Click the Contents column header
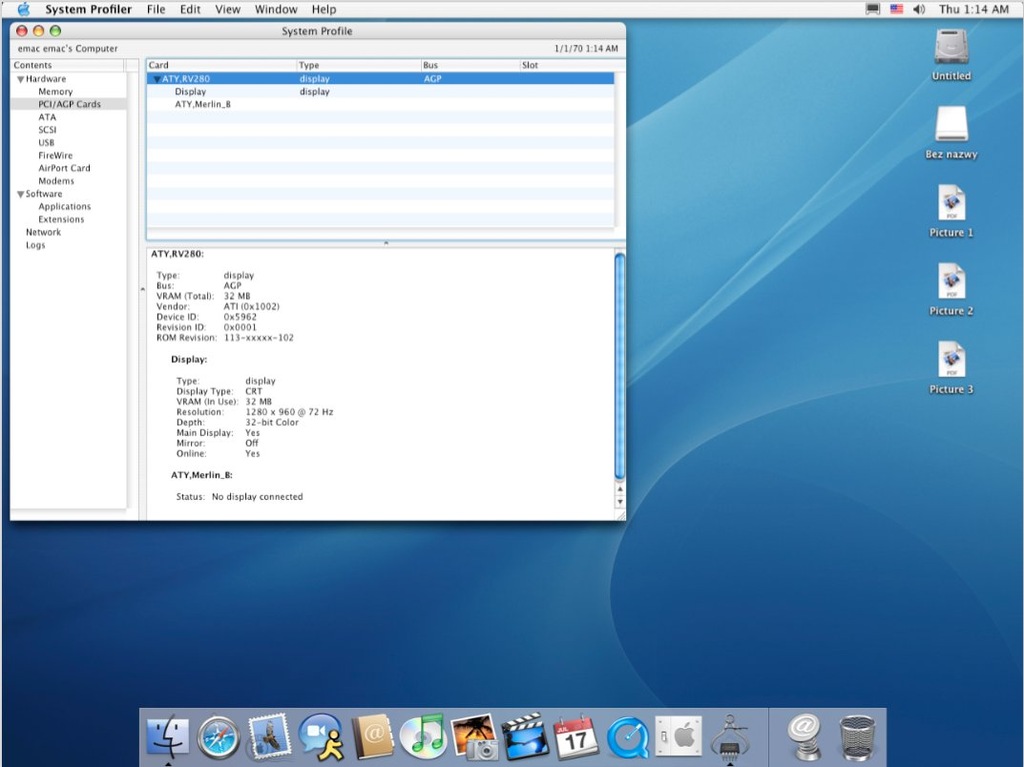The image size is (1024, 767). point(68,65)
